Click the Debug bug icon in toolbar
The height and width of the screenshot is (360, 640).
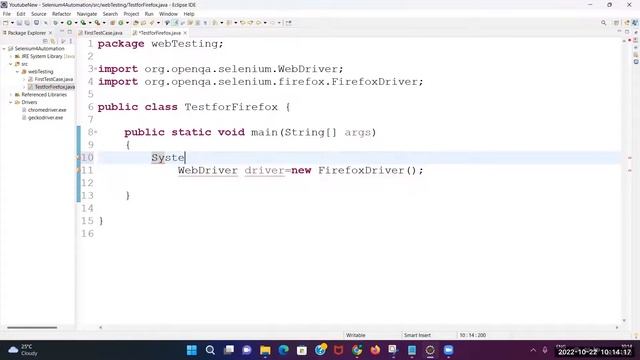(x=56, y=23)
